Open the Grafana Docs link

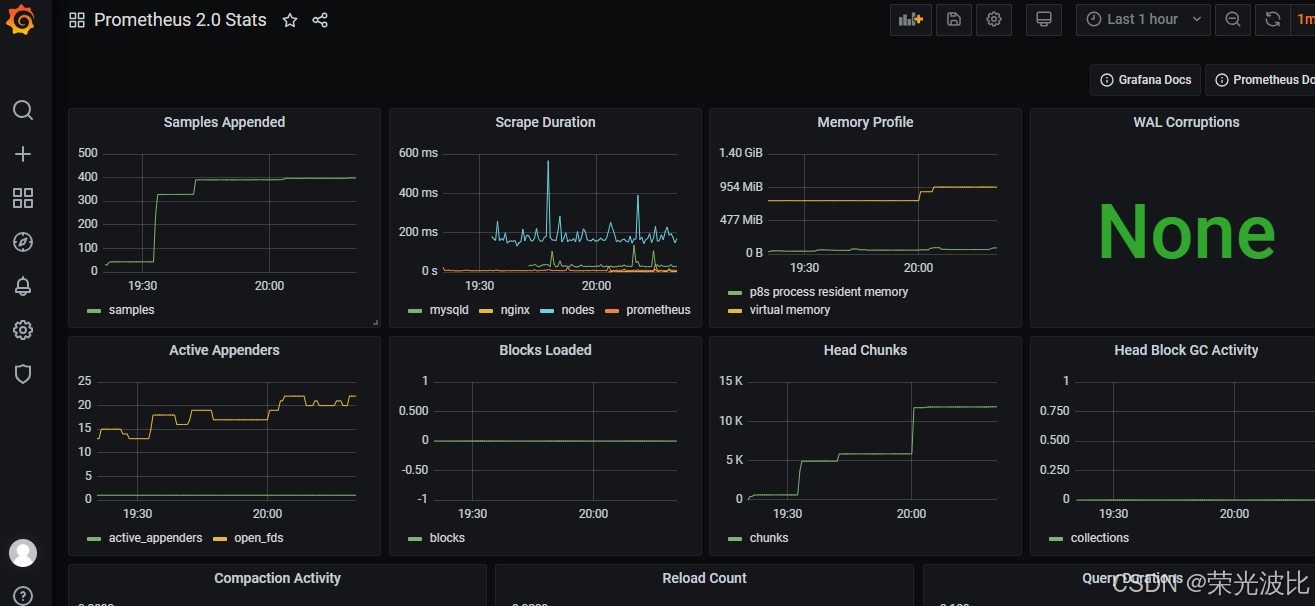click(1146, 80)
